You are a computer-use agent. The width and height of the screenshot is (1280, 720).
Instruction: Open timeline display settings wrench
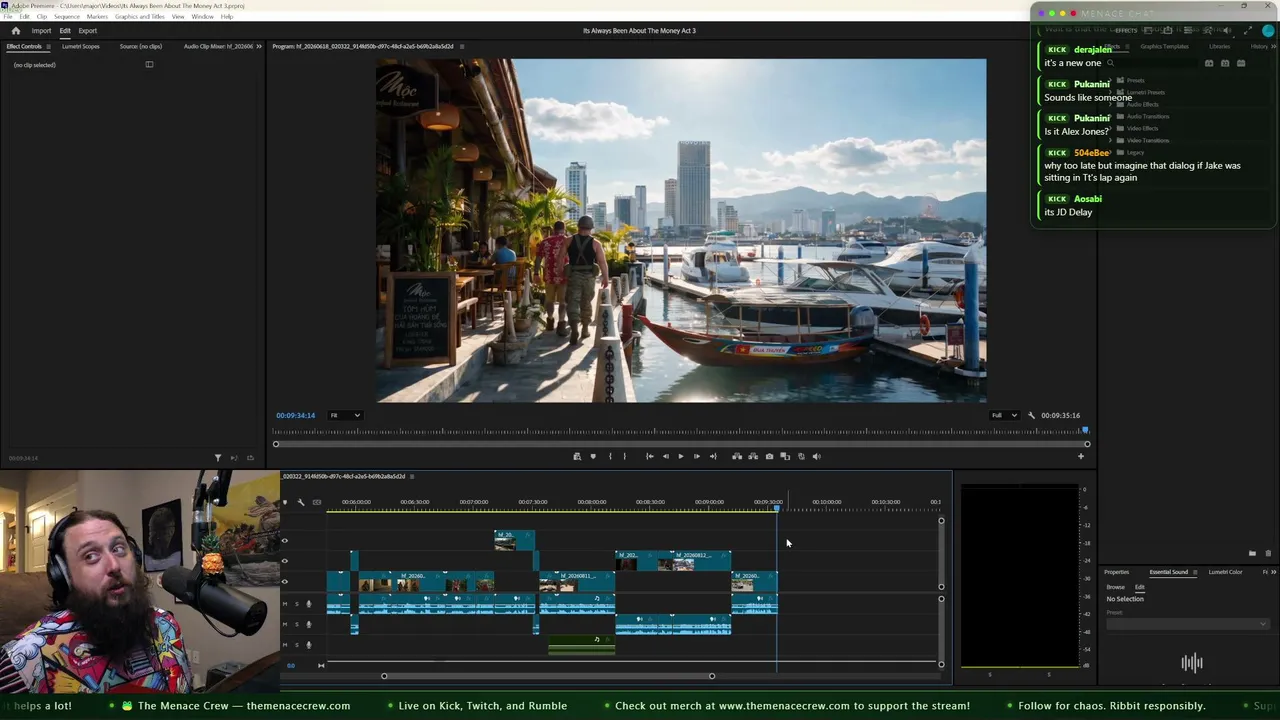(300, 502)
